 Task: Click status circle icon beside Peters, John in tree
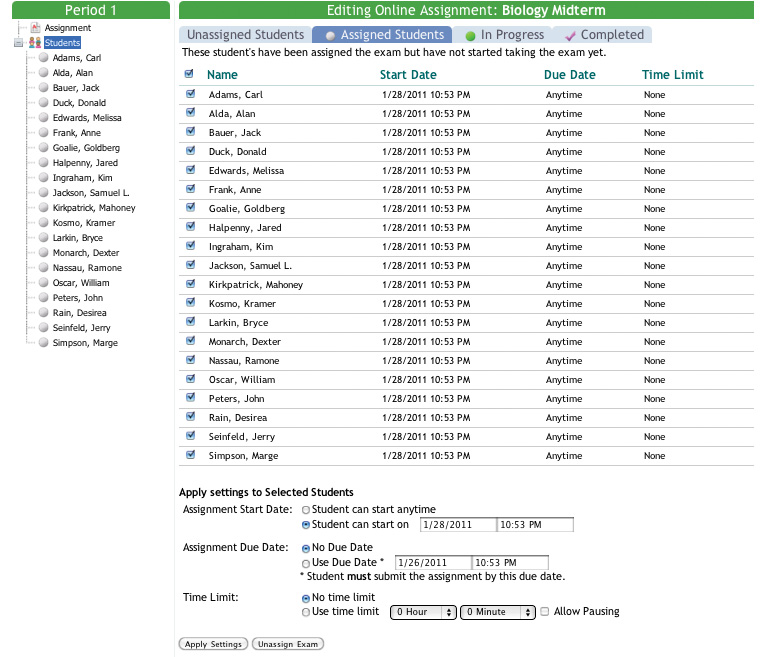tap(44, 298)
